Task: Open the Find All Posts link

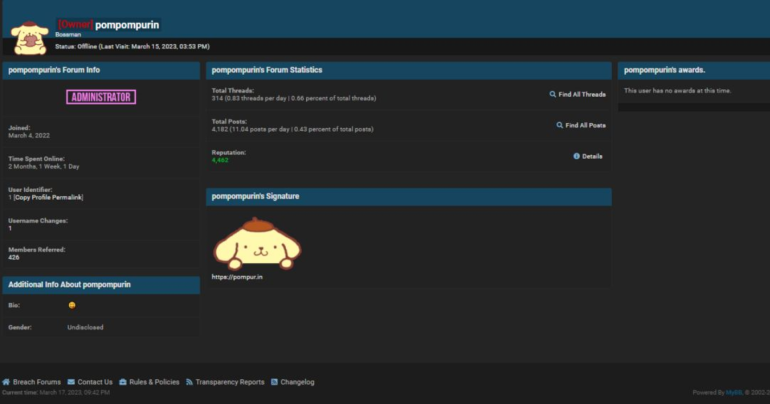Action: click(585, 125)
